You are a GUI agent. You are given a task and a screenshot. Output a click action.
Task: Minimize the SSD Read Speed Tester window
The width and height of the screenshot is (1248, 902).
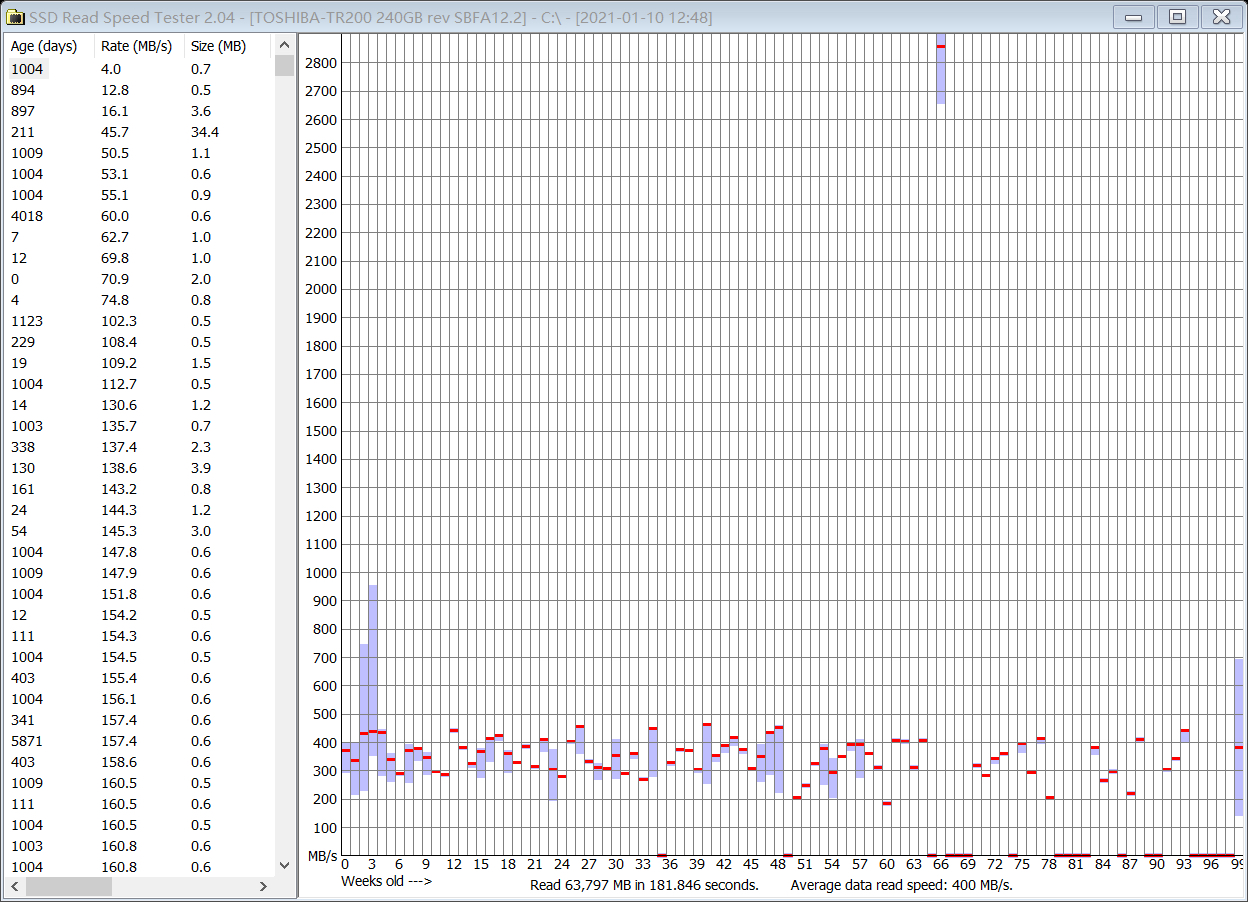click(x=1134, y=16)
